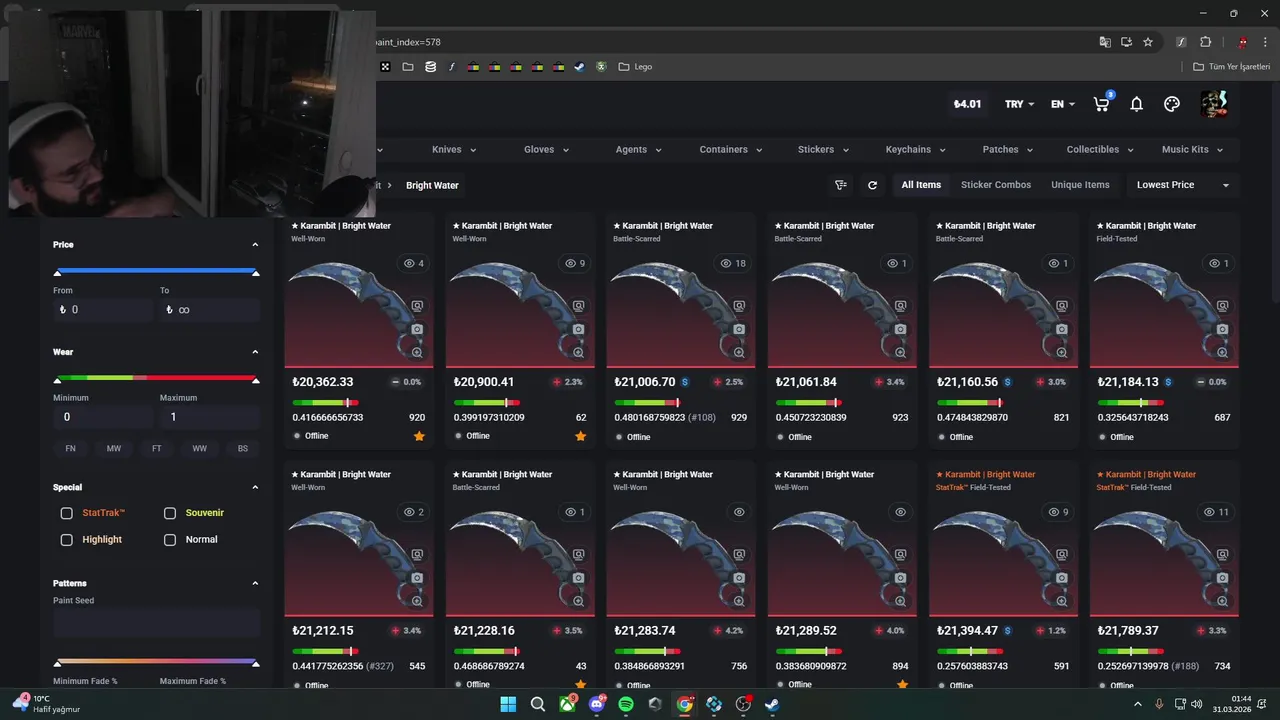Toggle favorite star on ₺20,900.41 card
This screenshot has width=1280, height=720.
(580, 436)
